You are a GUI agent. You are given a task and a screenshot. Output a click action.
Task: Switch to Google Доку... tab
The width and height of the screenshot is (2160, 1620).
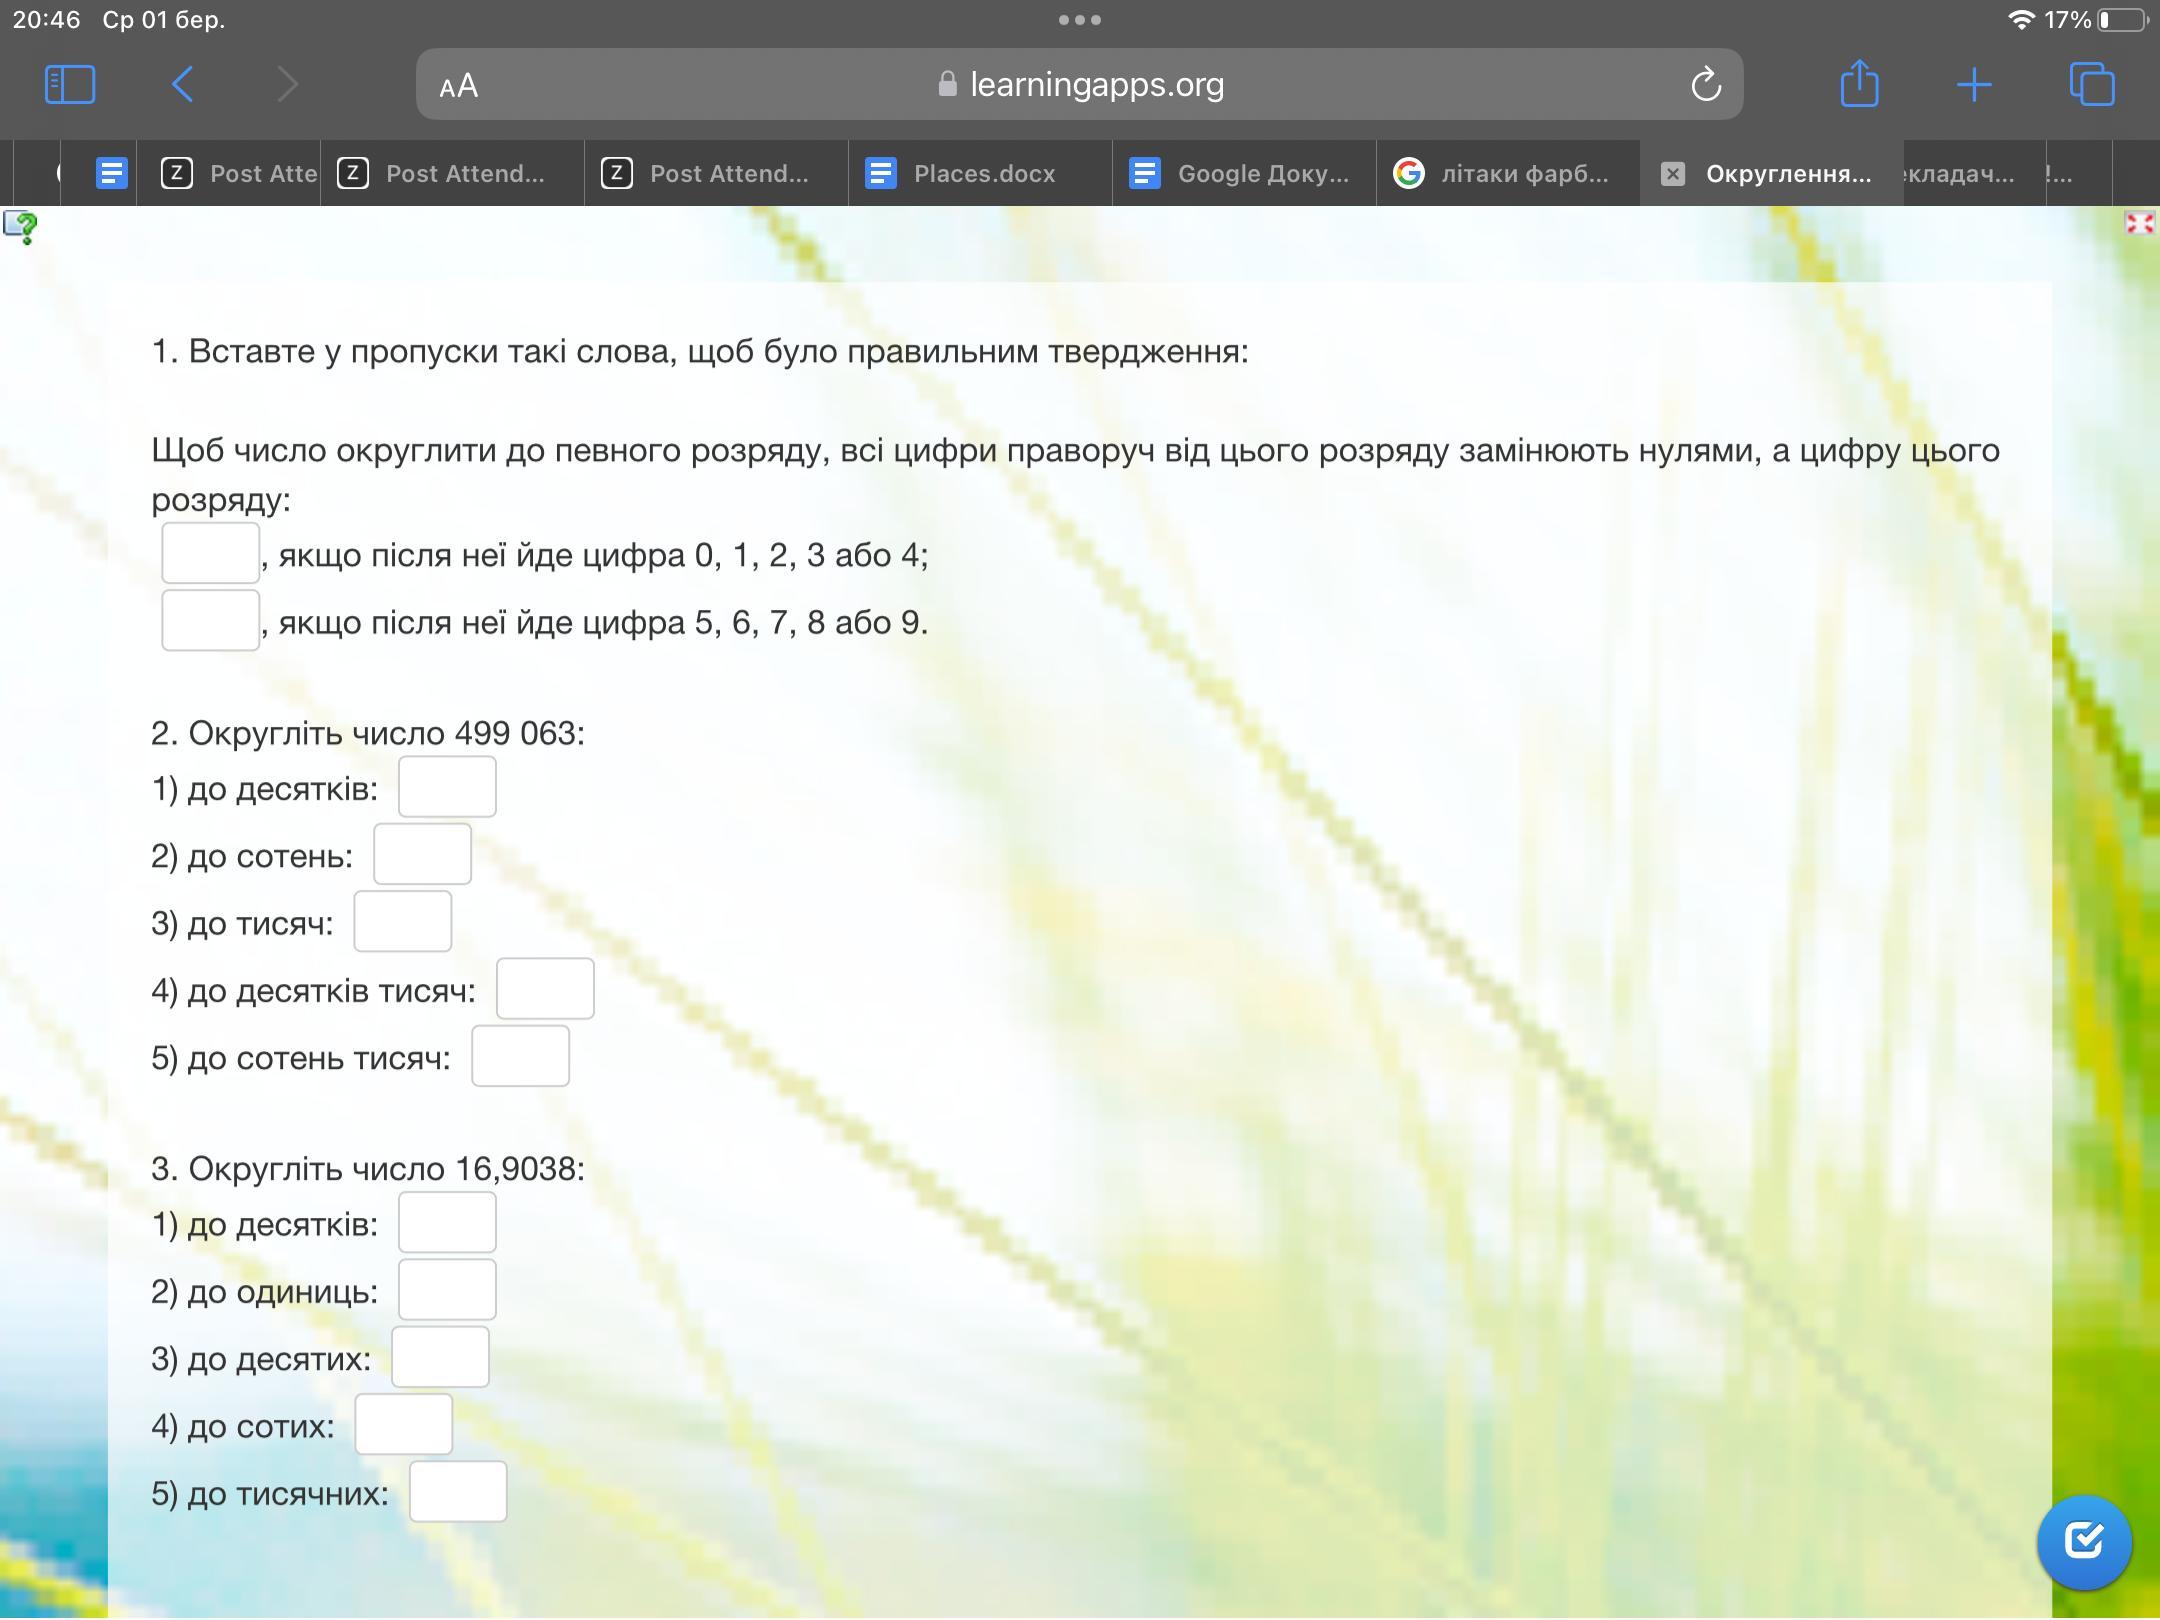click(1244, 174)
